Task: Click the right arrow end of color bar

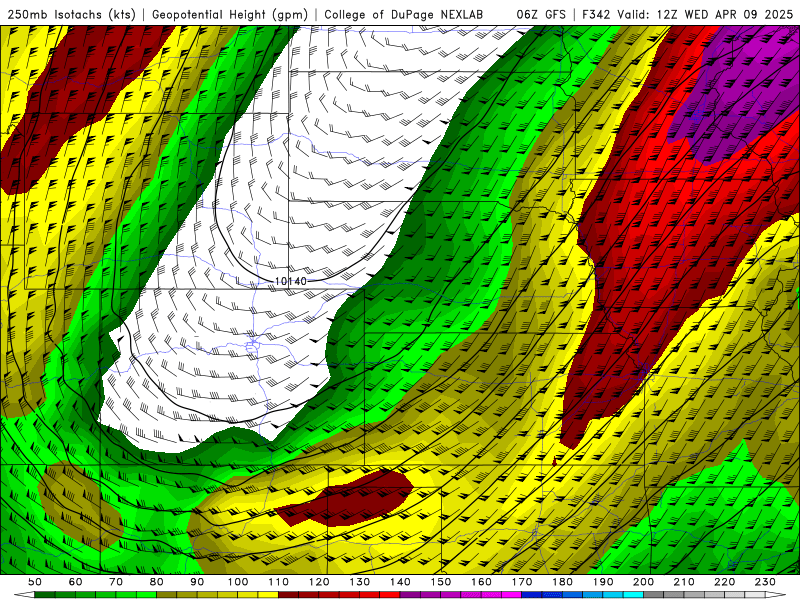Action: click(x=776, y=595)
